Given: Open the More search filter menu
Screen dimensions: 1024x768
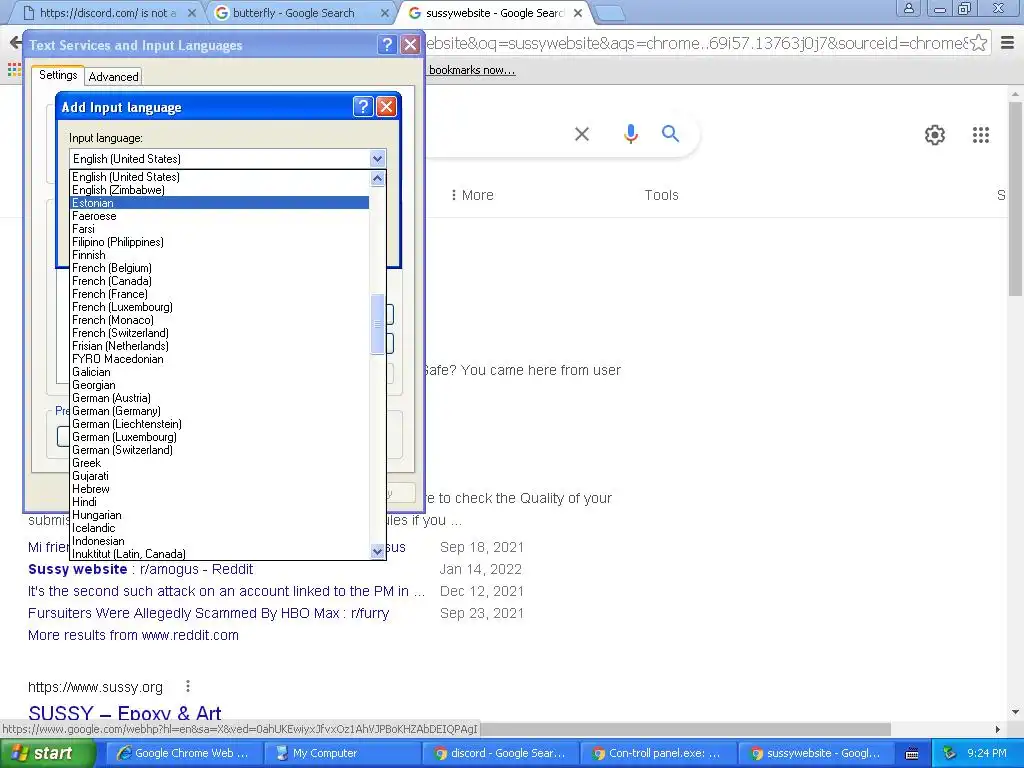Looking at the screenshot, I should pos(472,195).
